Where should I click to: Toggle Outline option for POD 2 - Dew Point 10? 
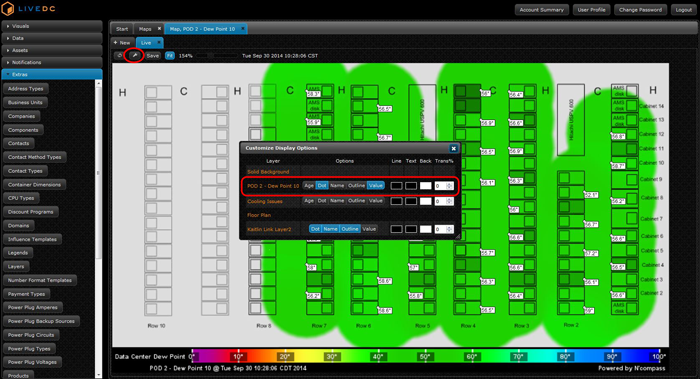point(356,186)
